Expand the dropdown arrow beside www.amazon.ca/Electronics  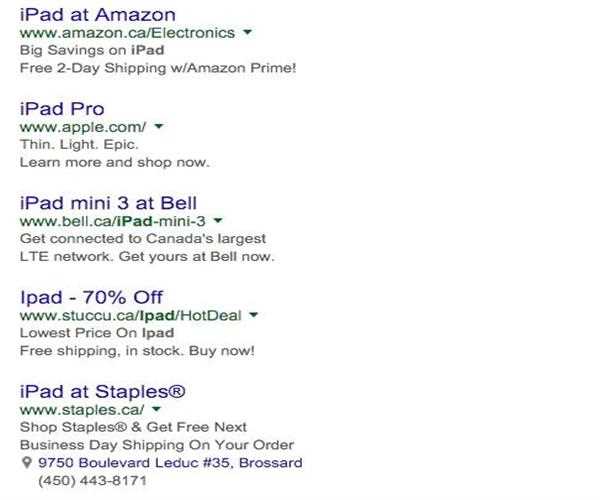[x=247, y=32]
